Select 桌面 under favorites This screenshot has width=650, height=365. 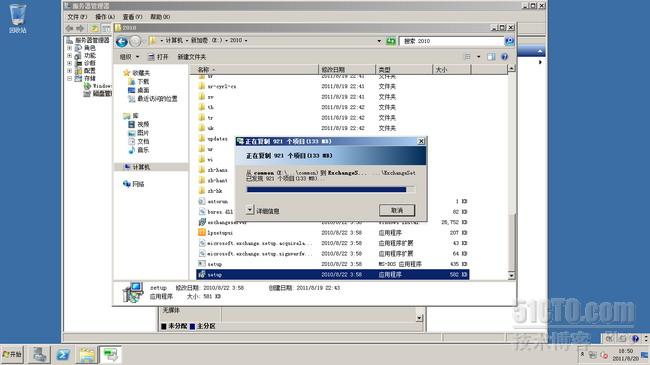tap(138, 90)
